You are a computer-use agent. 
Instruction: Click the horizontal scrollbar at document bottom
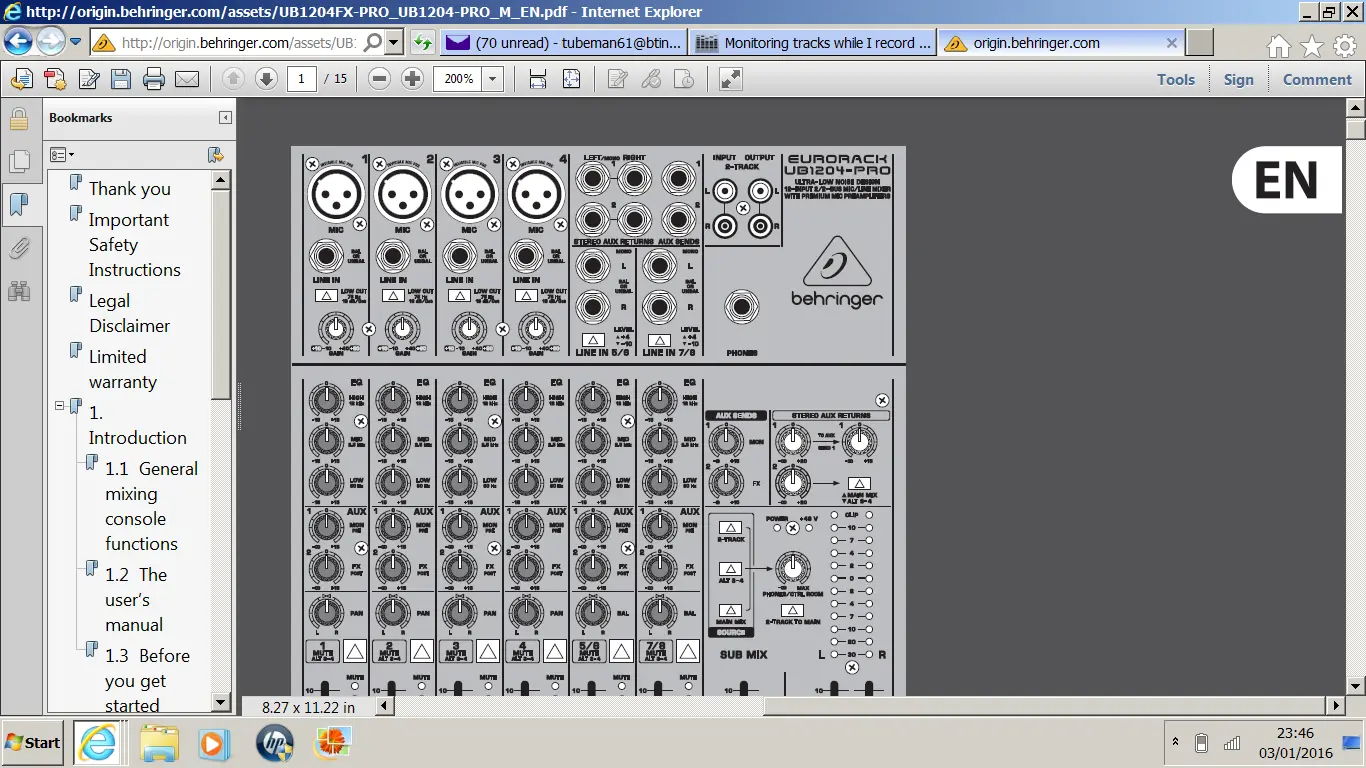point(860,706)
